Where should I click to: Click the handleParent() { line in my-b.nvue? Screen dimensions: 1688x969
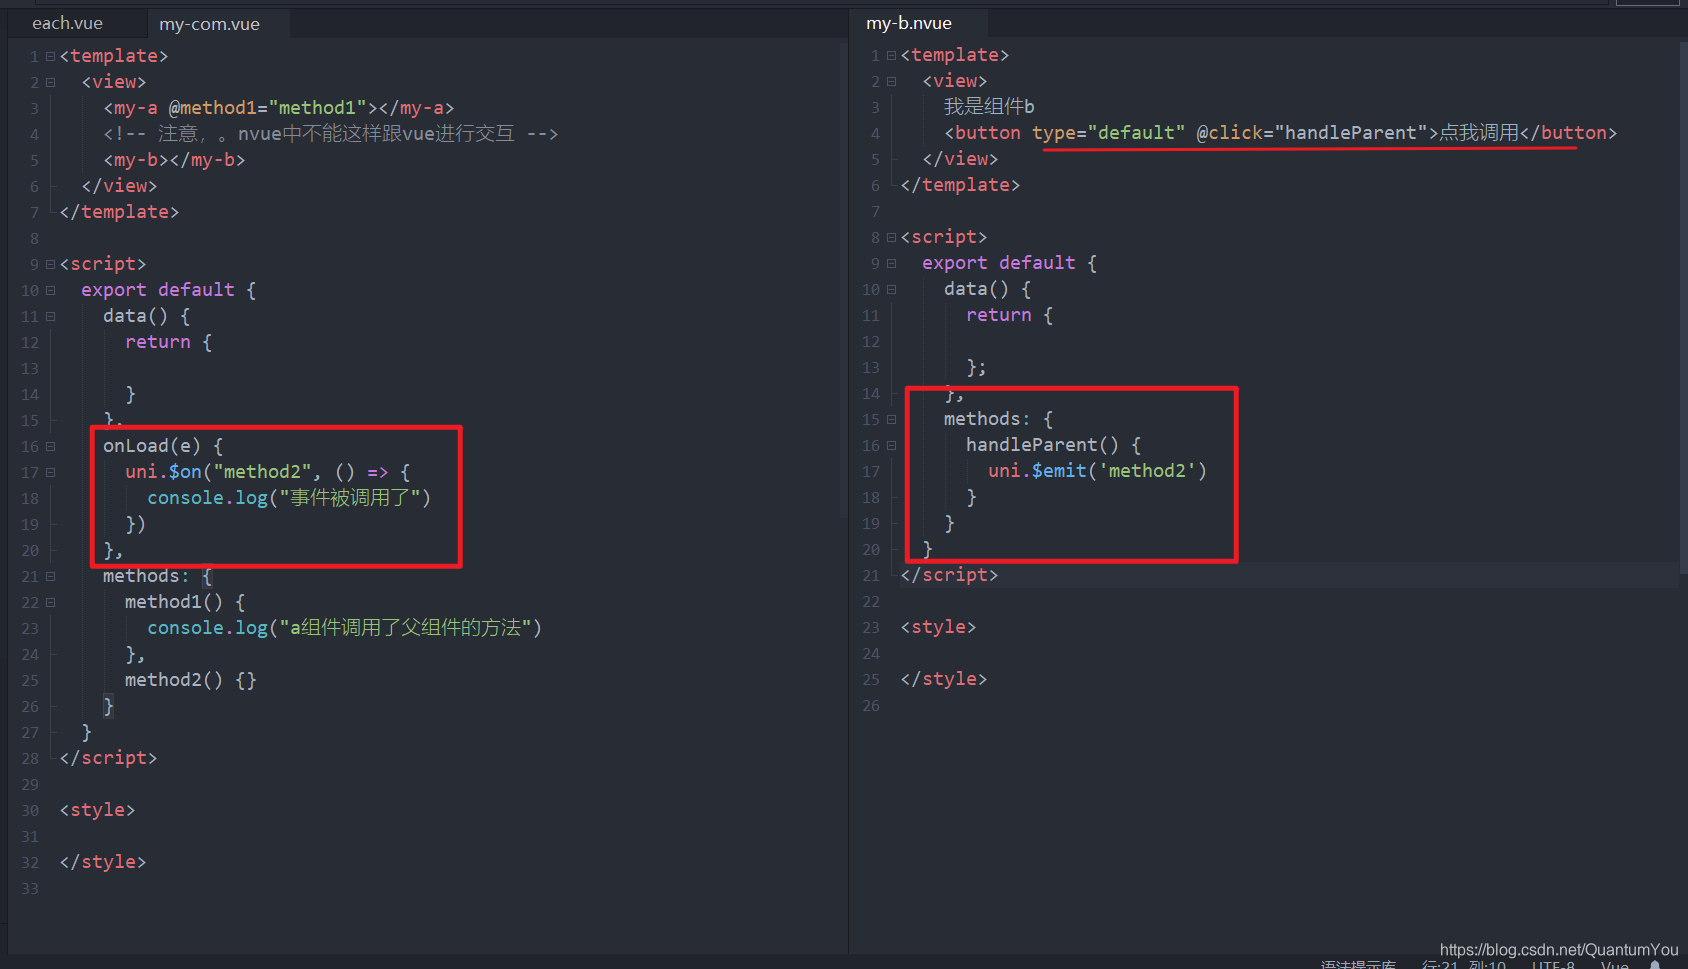pos(1053,445)
